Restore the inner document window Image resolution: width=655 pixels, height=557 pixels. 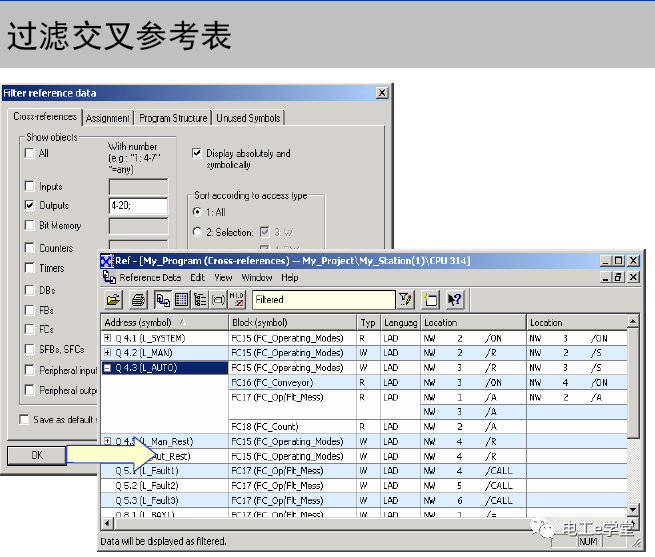[619, 277]
